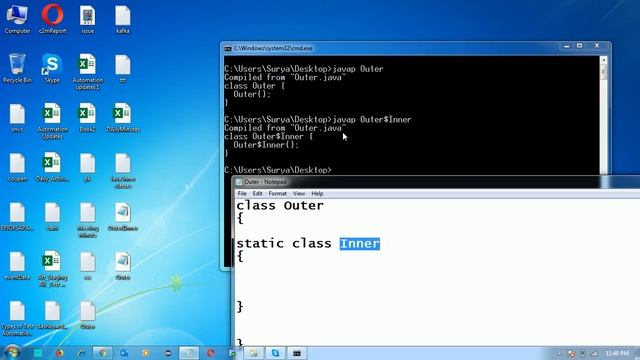
Task: Open the Help menu in Notepad
Action: [317, 193]
